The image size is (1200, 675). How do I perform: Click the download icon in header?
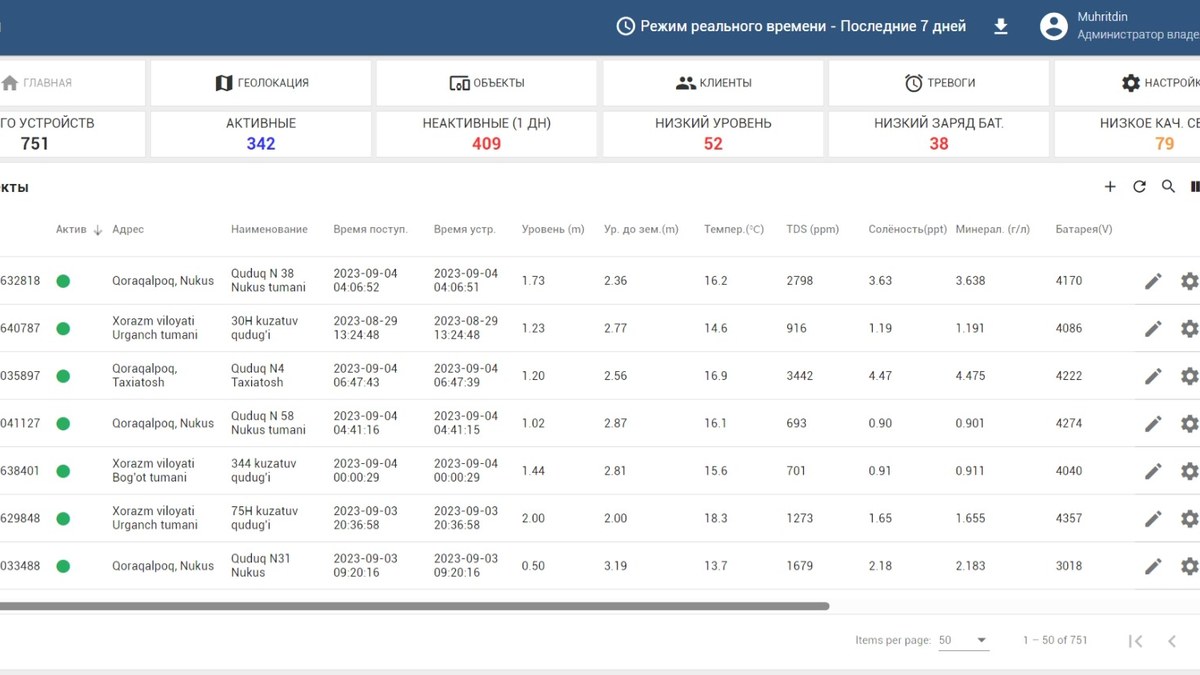coord(1001,27)
